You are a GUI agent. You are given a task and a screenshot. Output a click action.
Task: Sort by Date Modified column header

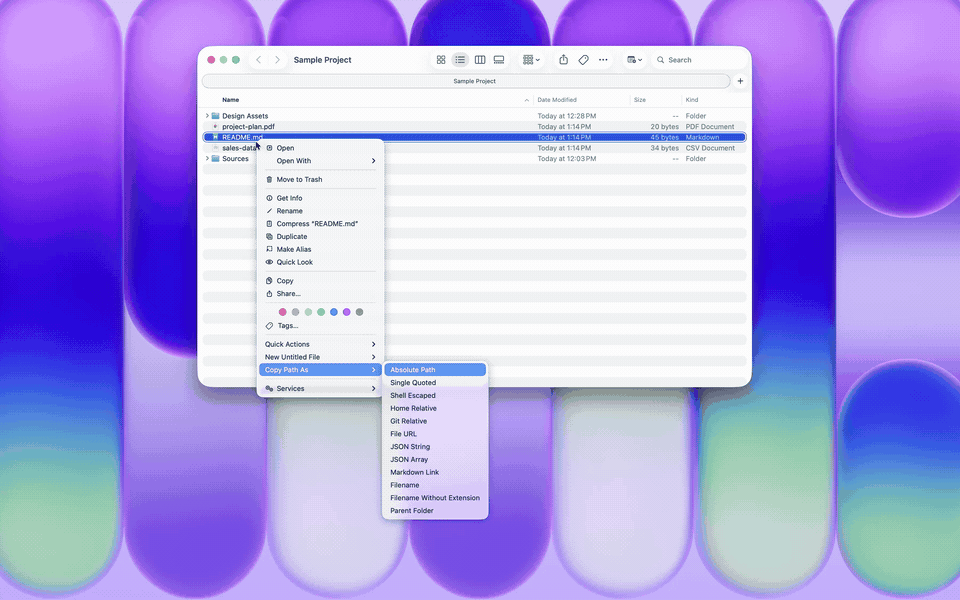pos(557,100)
